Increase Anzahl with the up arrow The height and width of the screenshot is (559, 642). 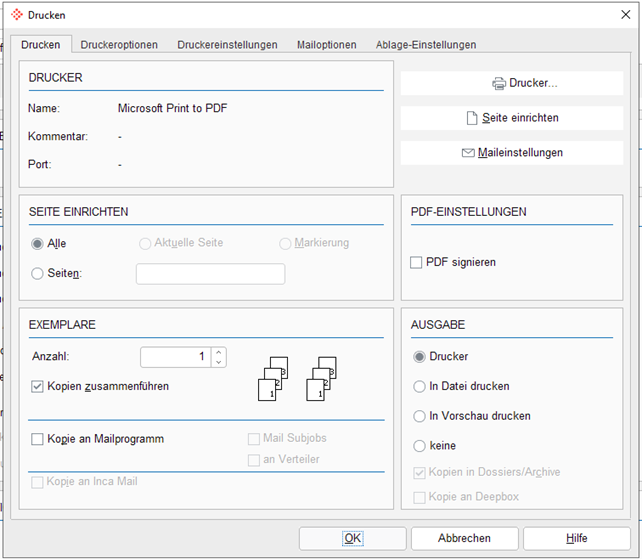coord(219,352)
